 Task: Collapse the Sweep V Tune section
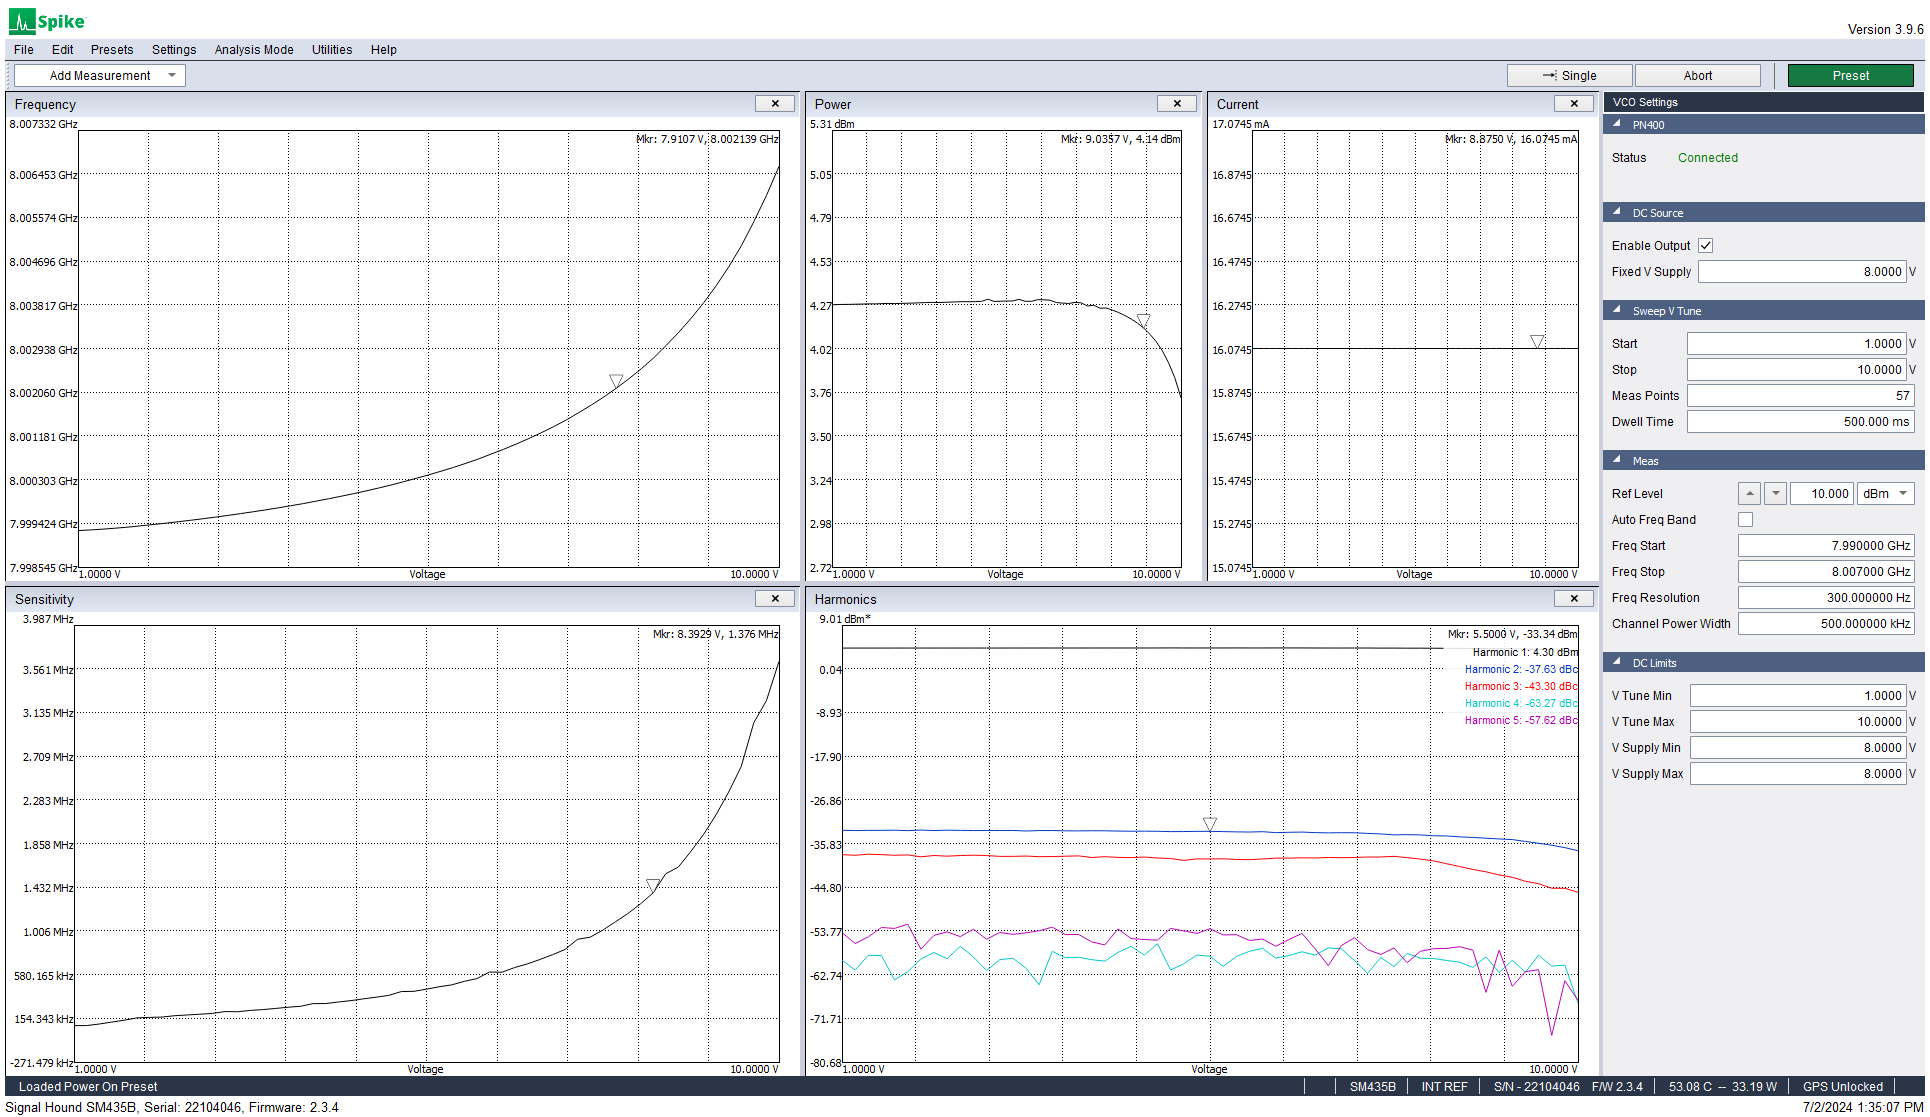[x=1617, y=310]
